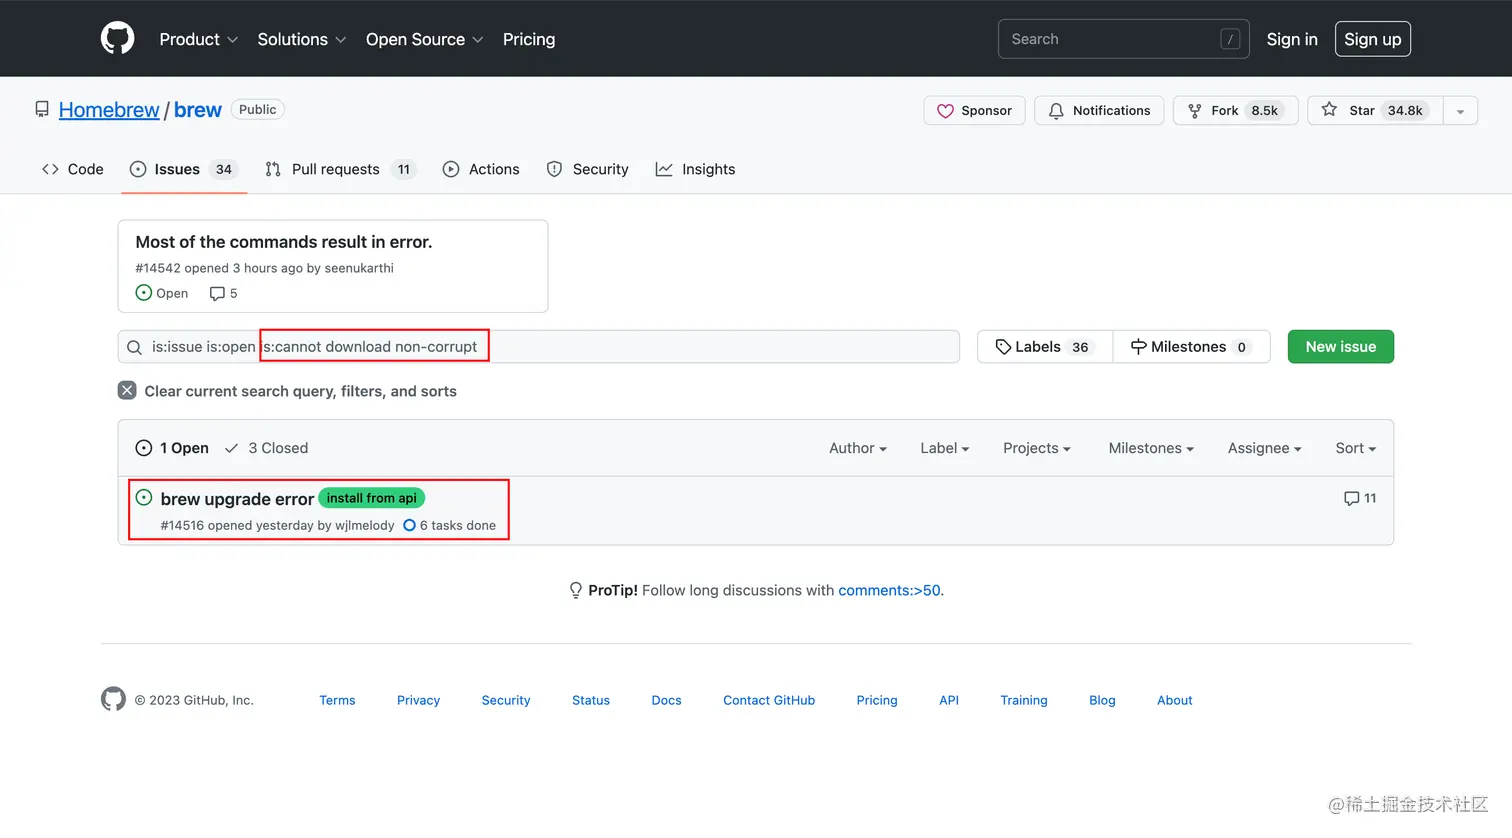Click the issue search filter field
This screenshot has height=838, width=1512.
pos(539,347)
